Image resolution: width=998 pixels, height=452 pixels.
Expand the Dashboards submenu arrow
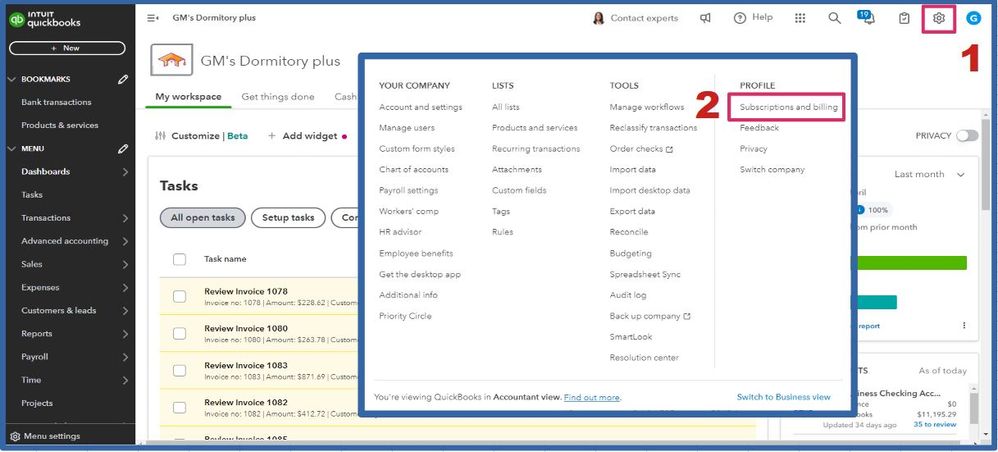point(125,172)
